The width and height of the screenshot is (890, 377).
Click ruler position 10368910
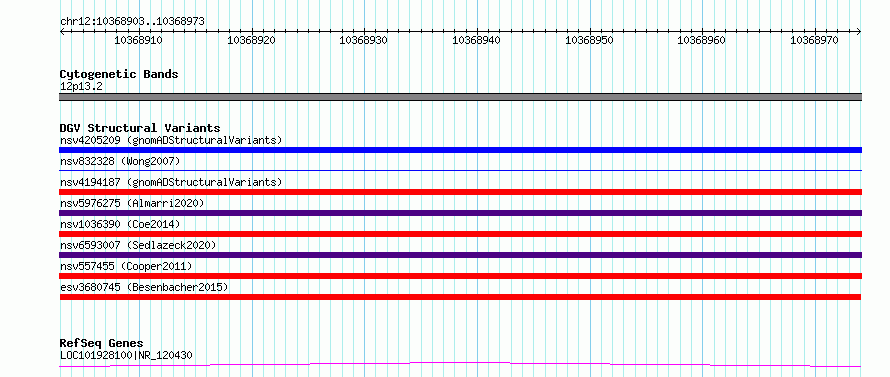pos(138,40)
